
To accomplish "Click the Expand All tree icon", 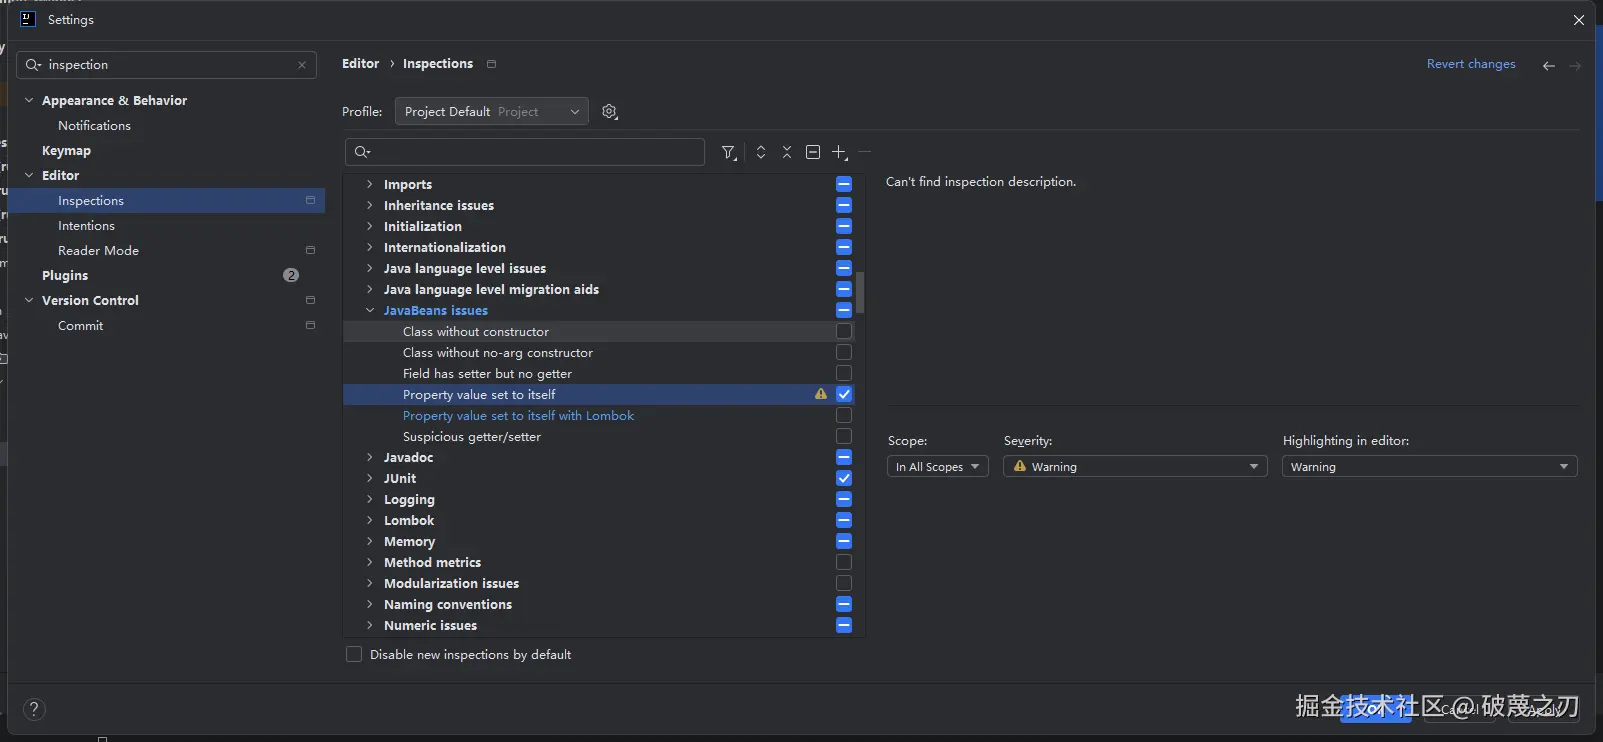I will click(761, 153).
